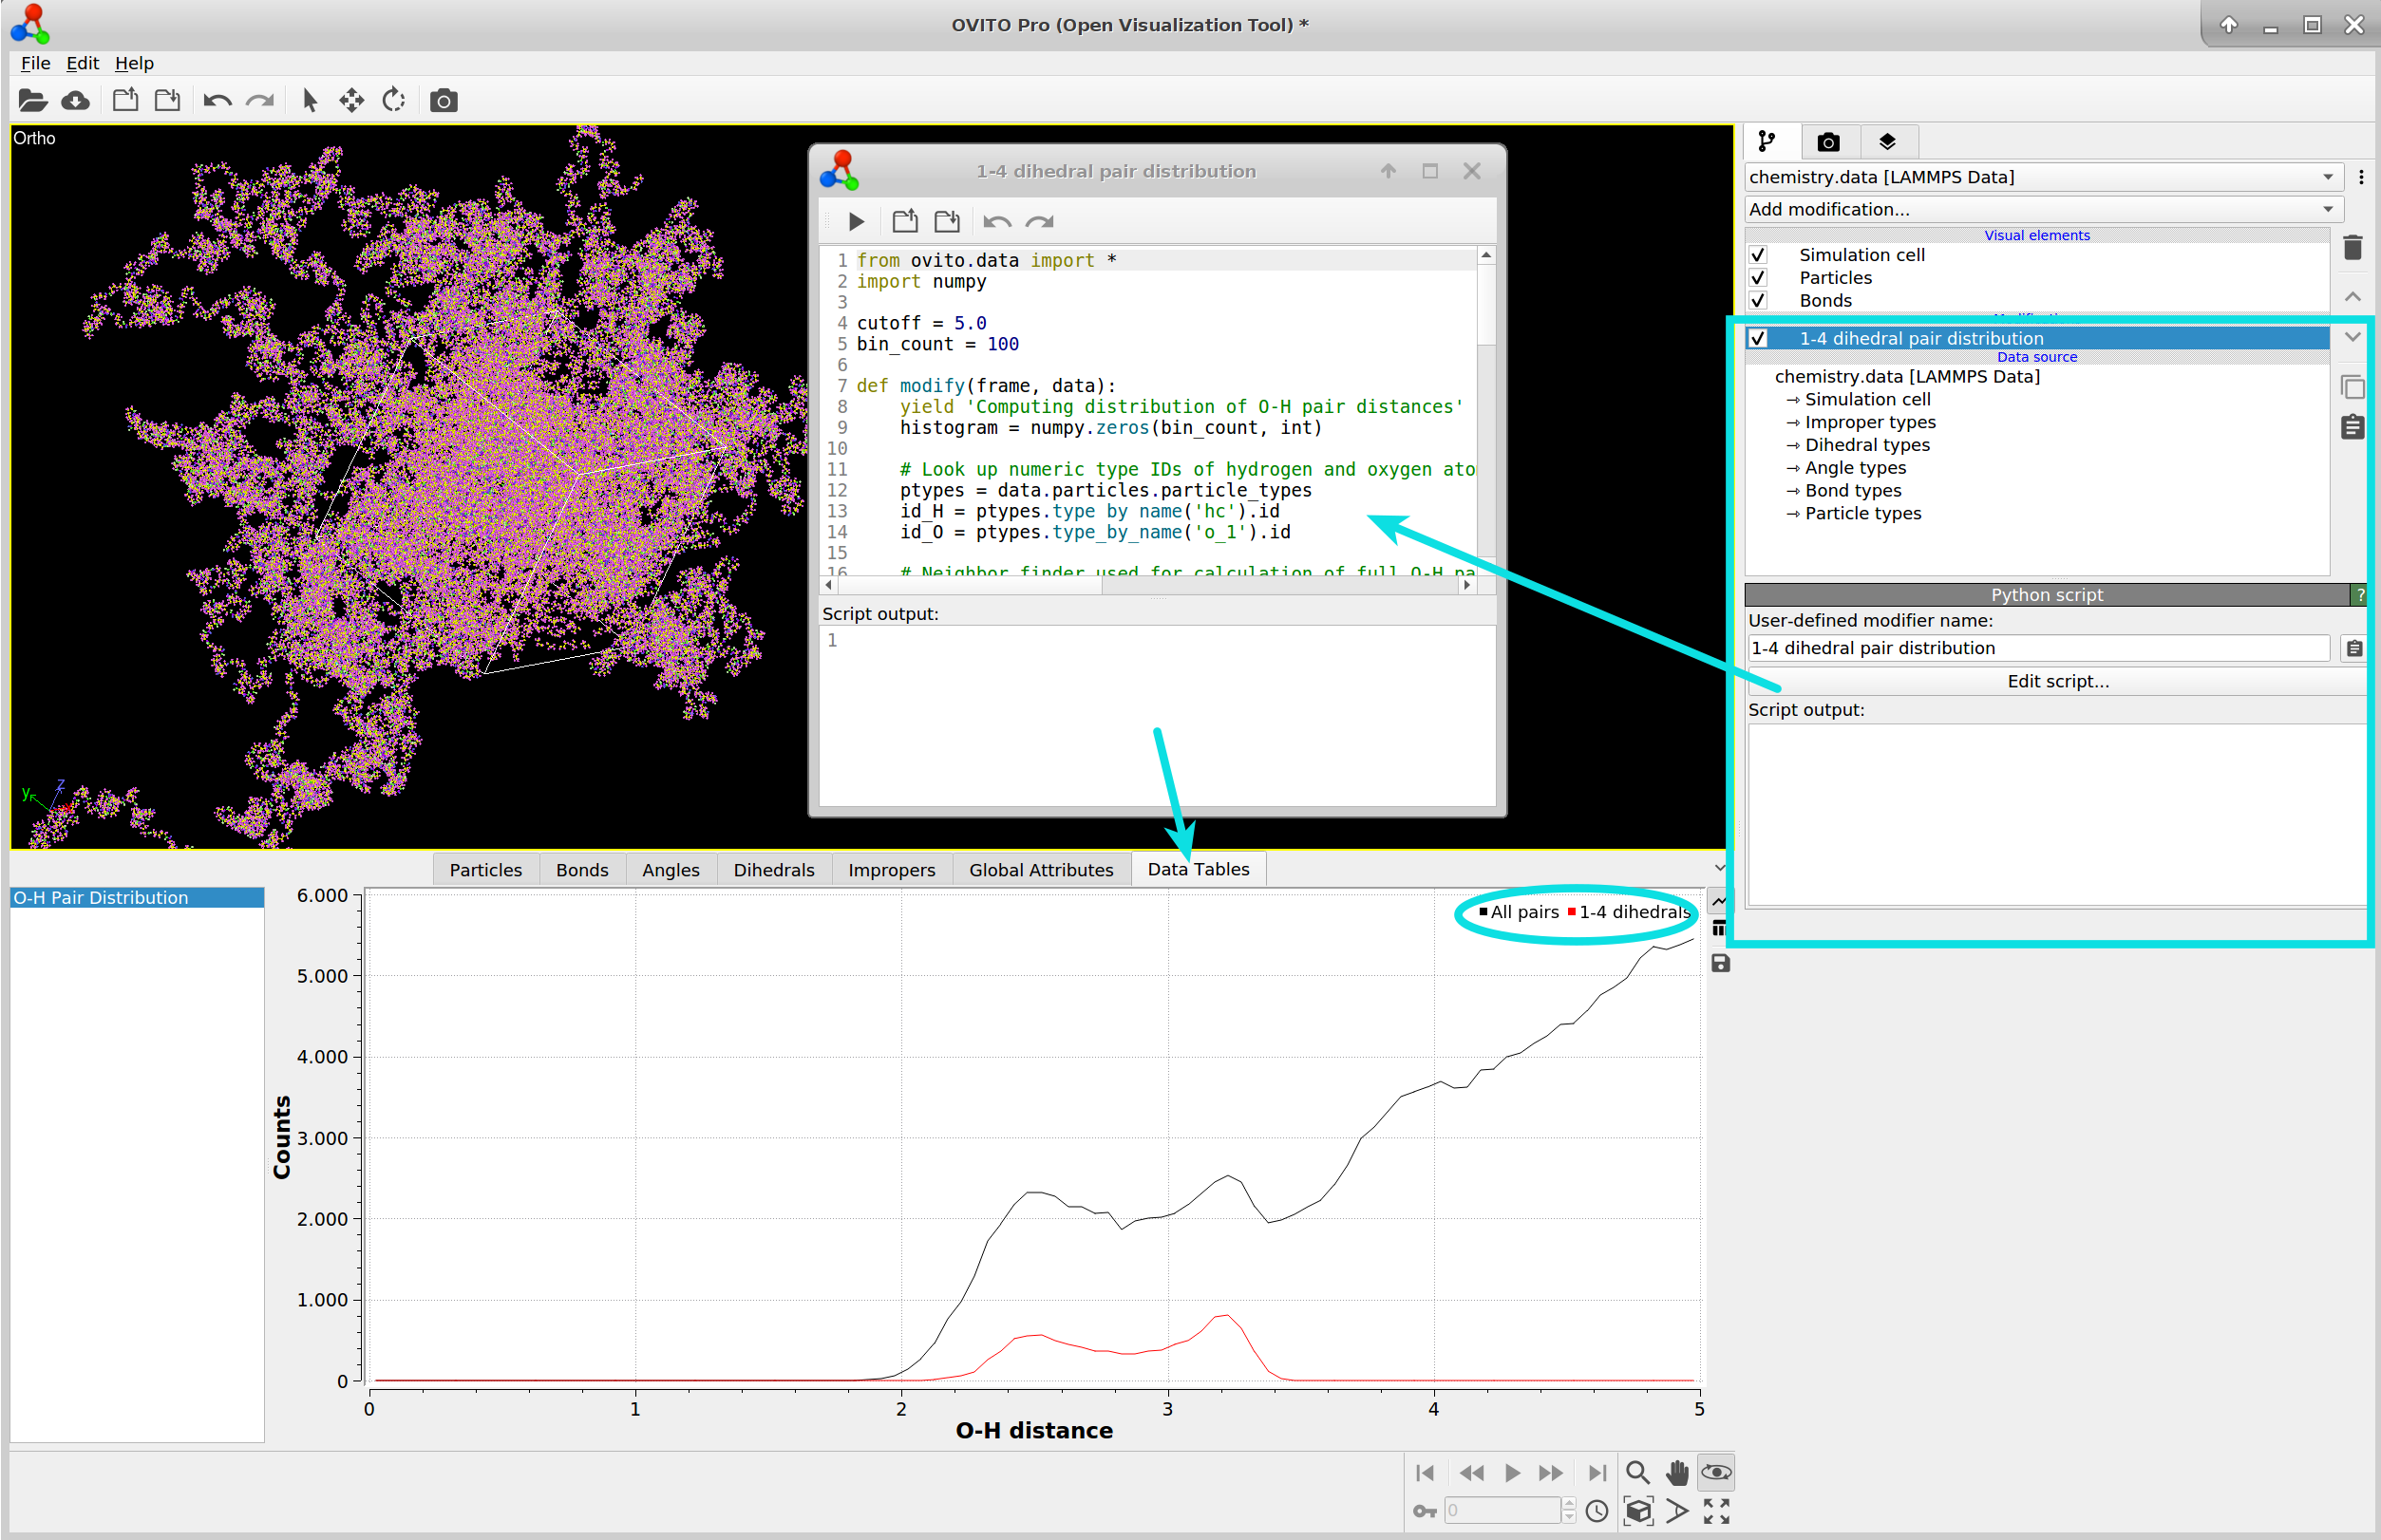Click the Edit script button
The width and height of the screenshot is (2381, 1540).
point(2057,681)
